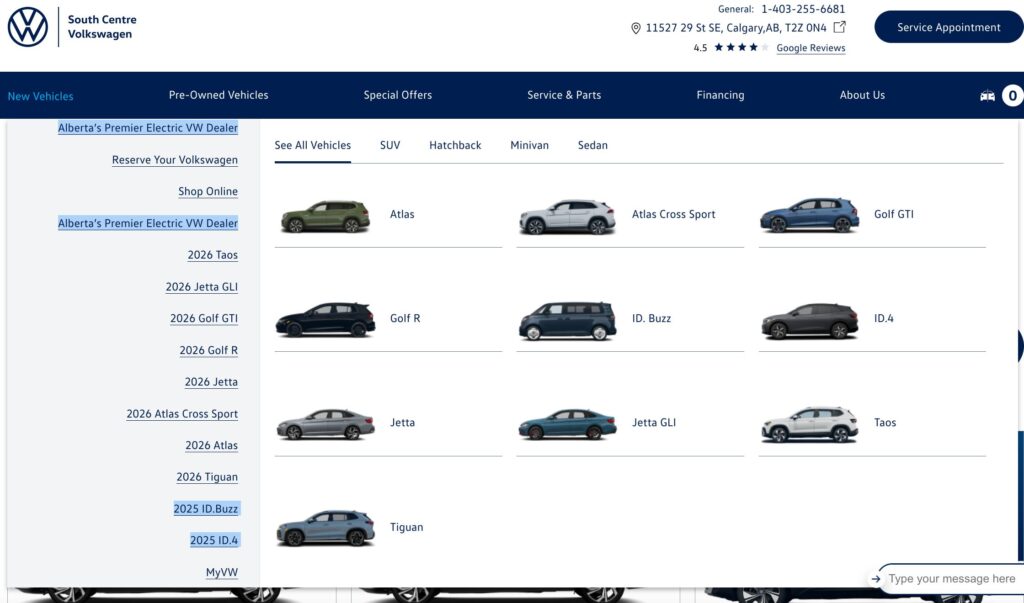Choose the ID. Buzz van image
Viewport: 1024px width, 603px height.
tap(567, 320)
